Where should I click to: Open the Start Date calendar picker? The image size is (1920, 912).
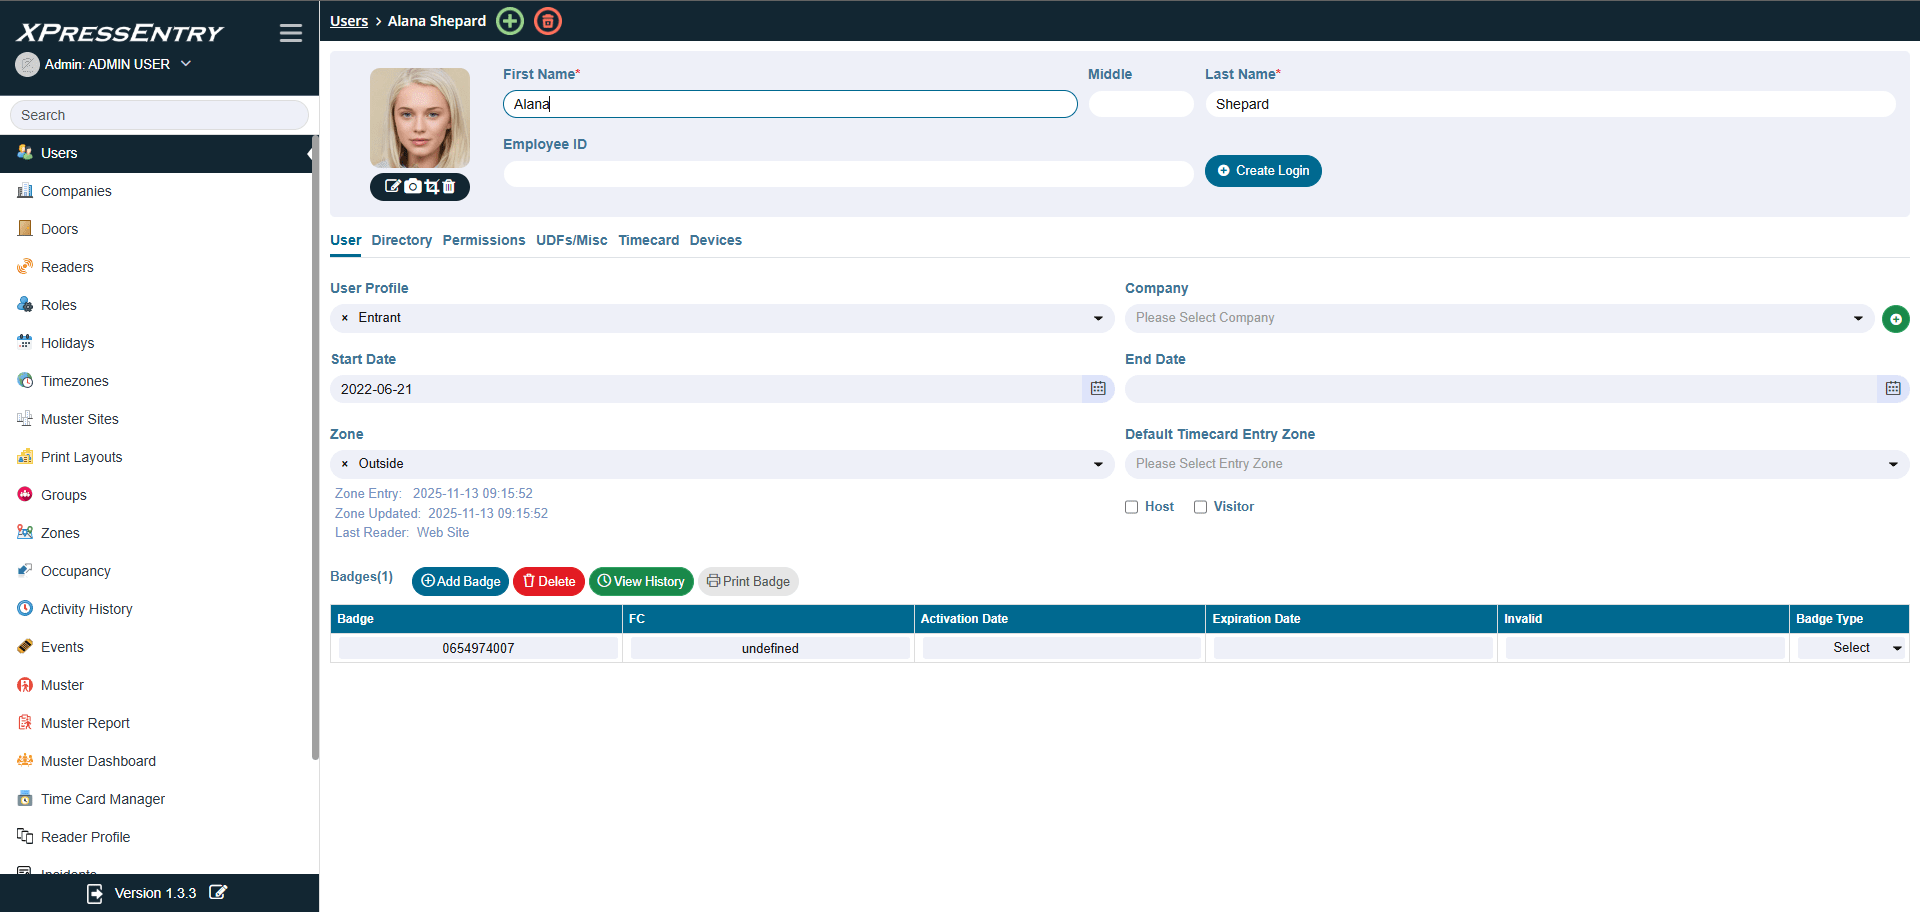point(1098,389)
